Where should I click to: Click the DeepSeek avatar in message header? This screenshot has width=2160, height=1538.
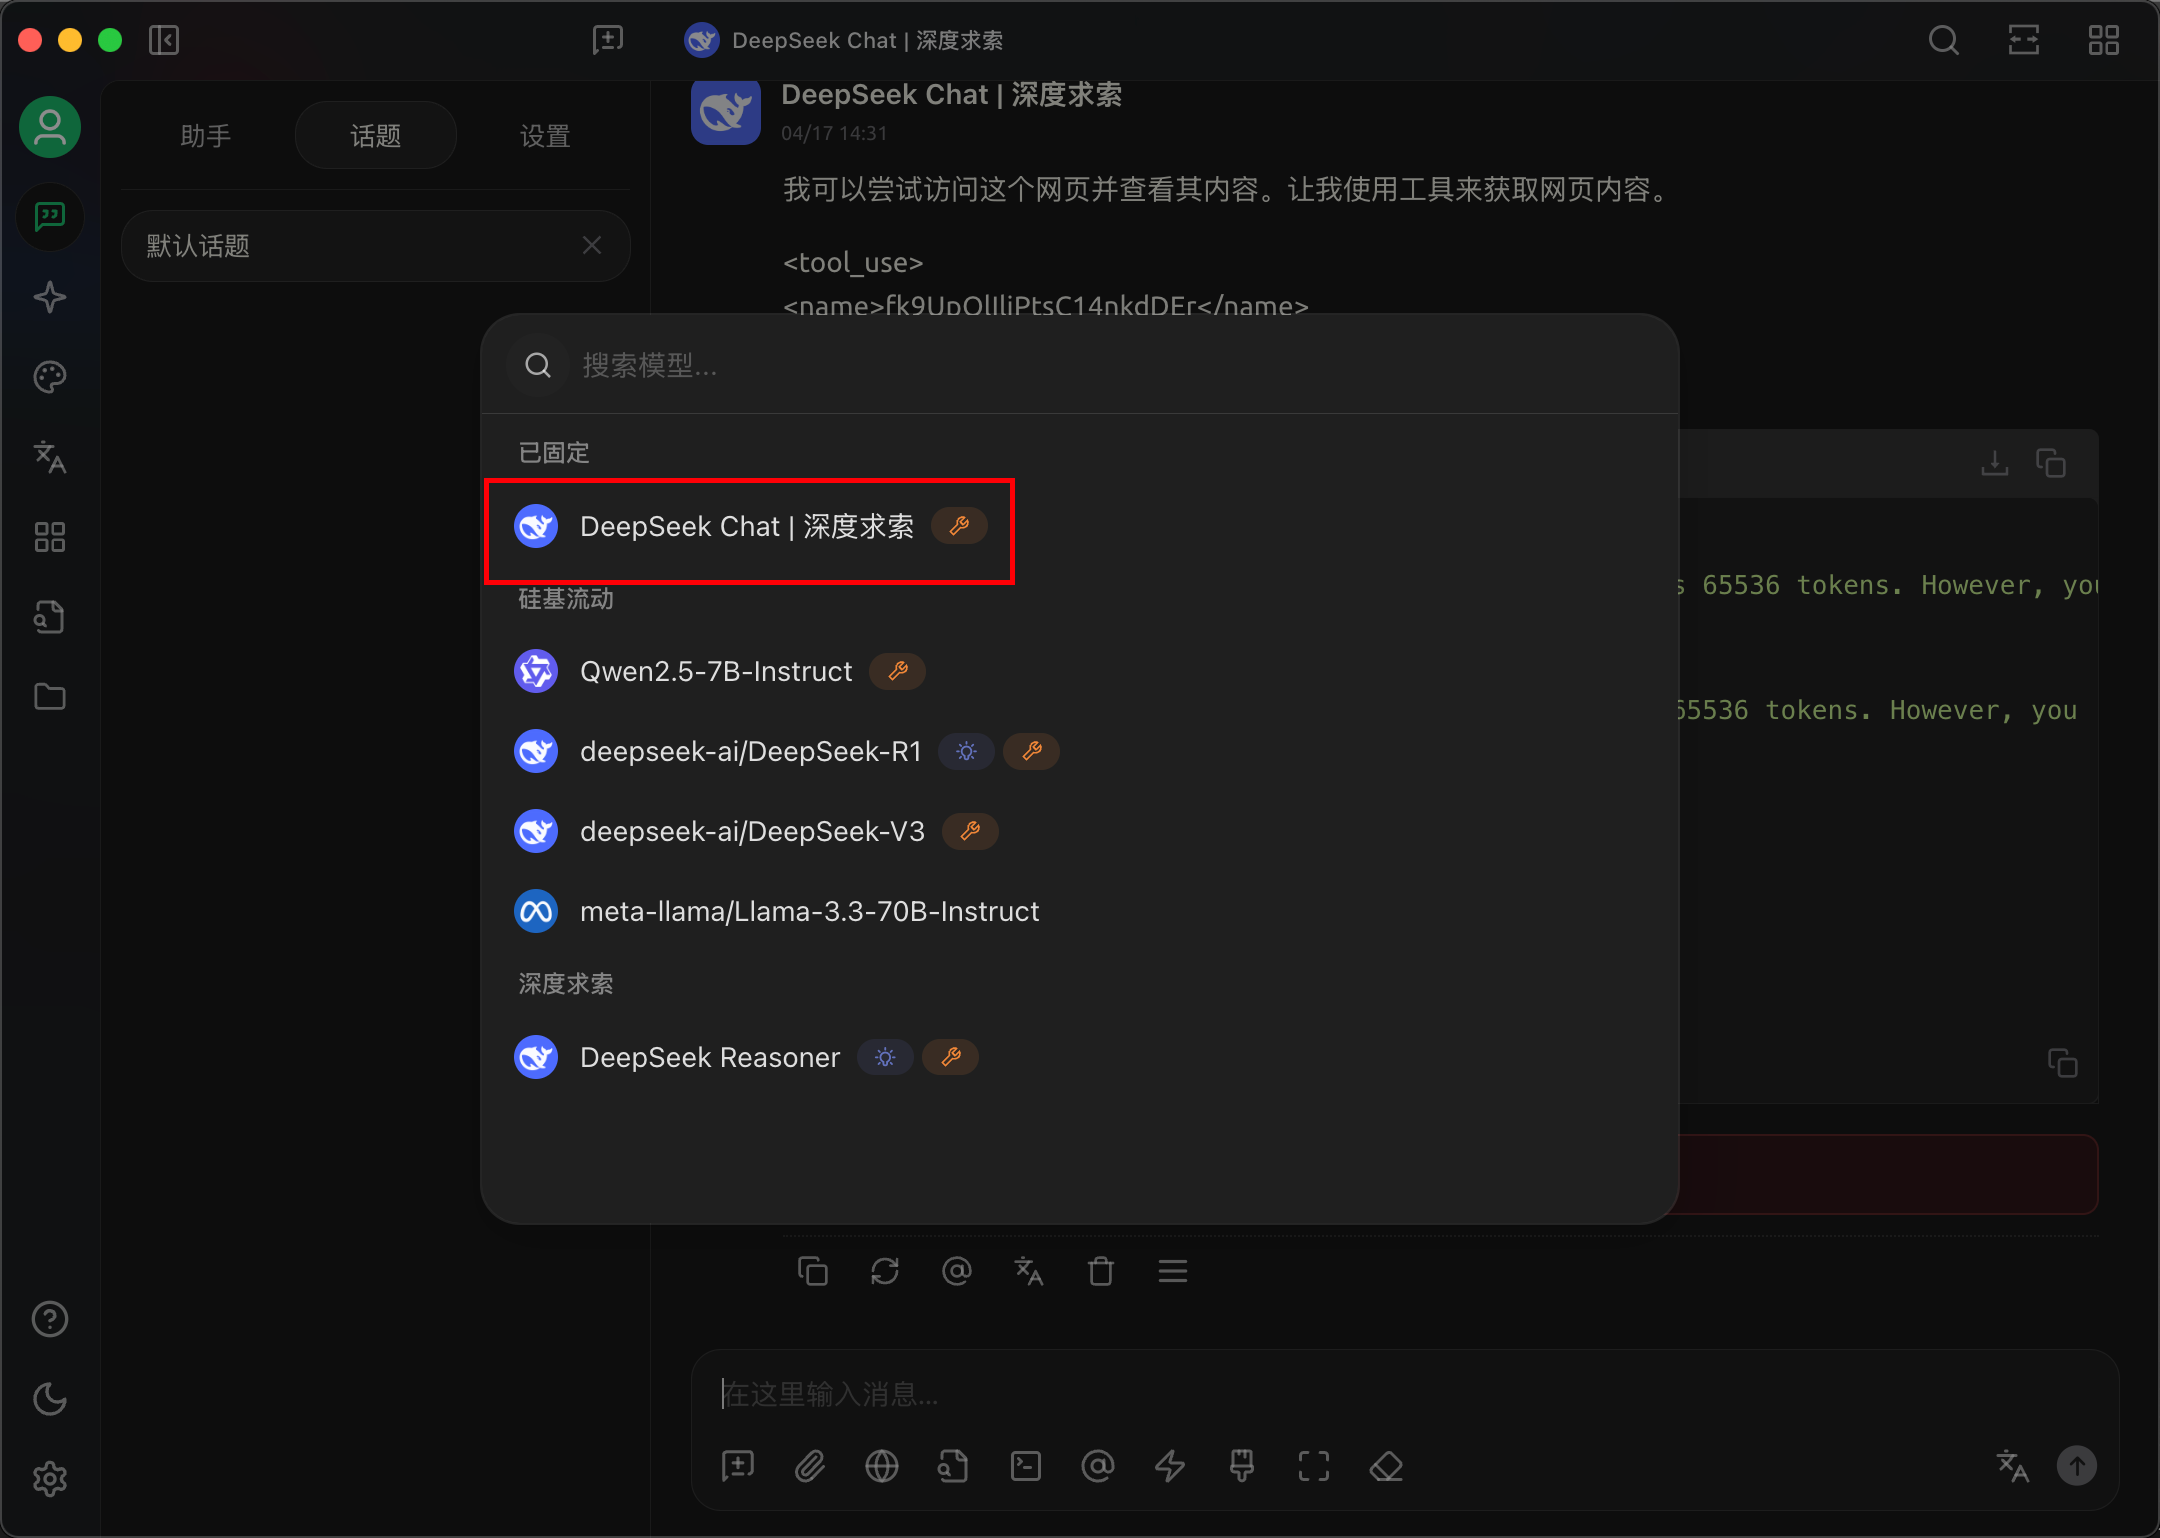726,111
